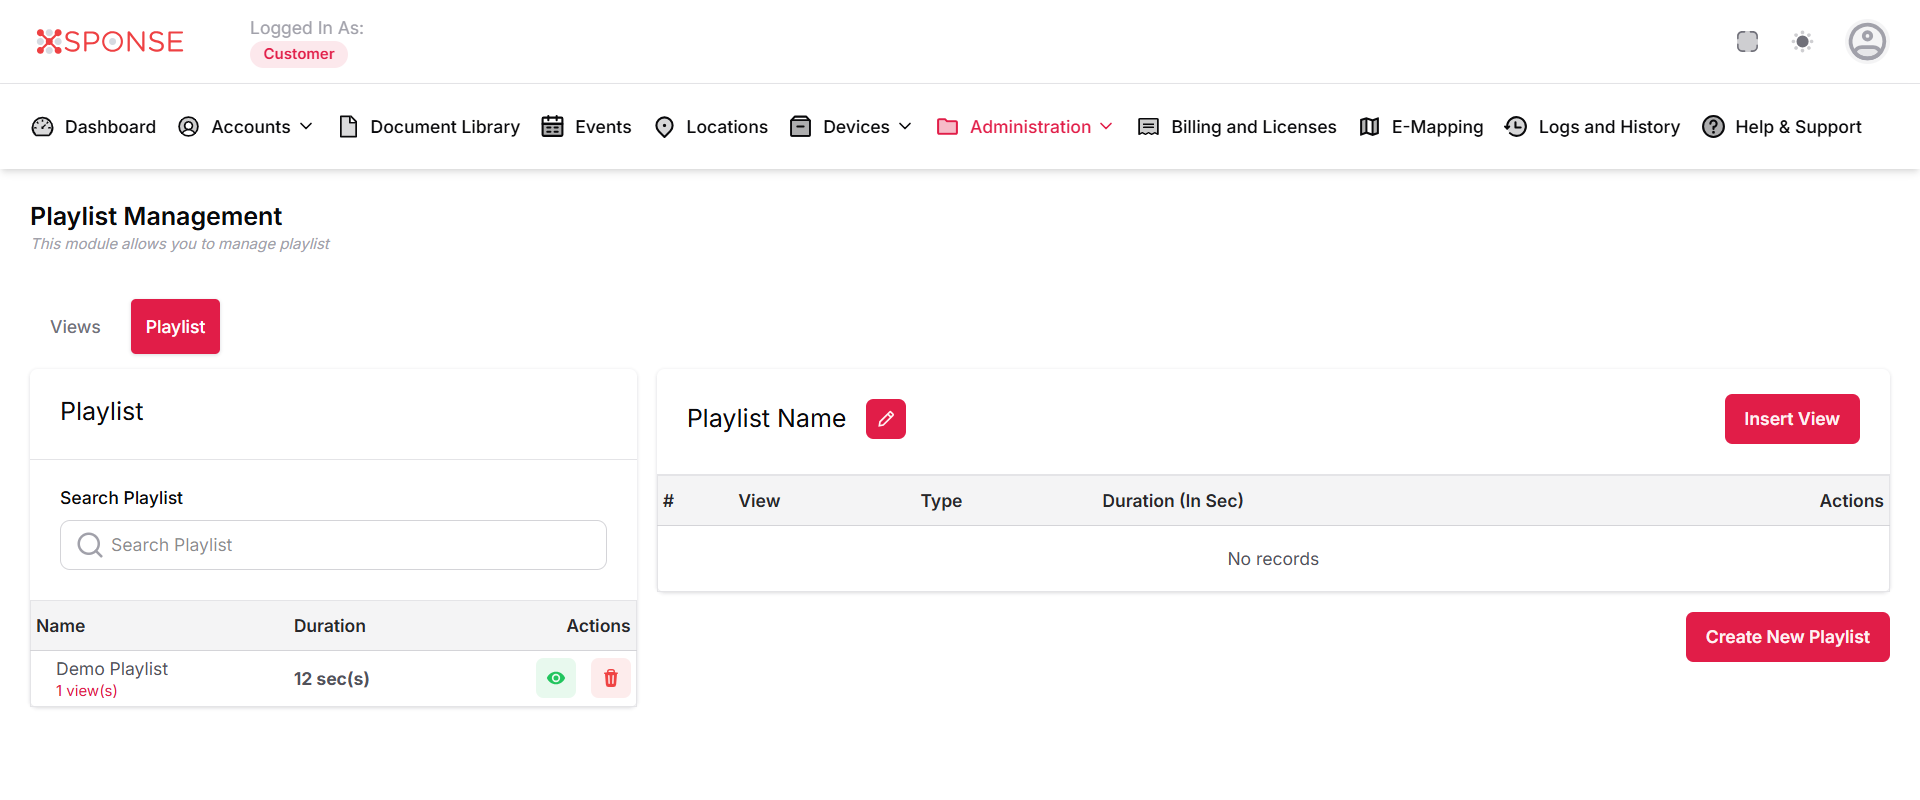
Task: Expand the Devices dropdown menu
Action: click(x=852, y=127)
